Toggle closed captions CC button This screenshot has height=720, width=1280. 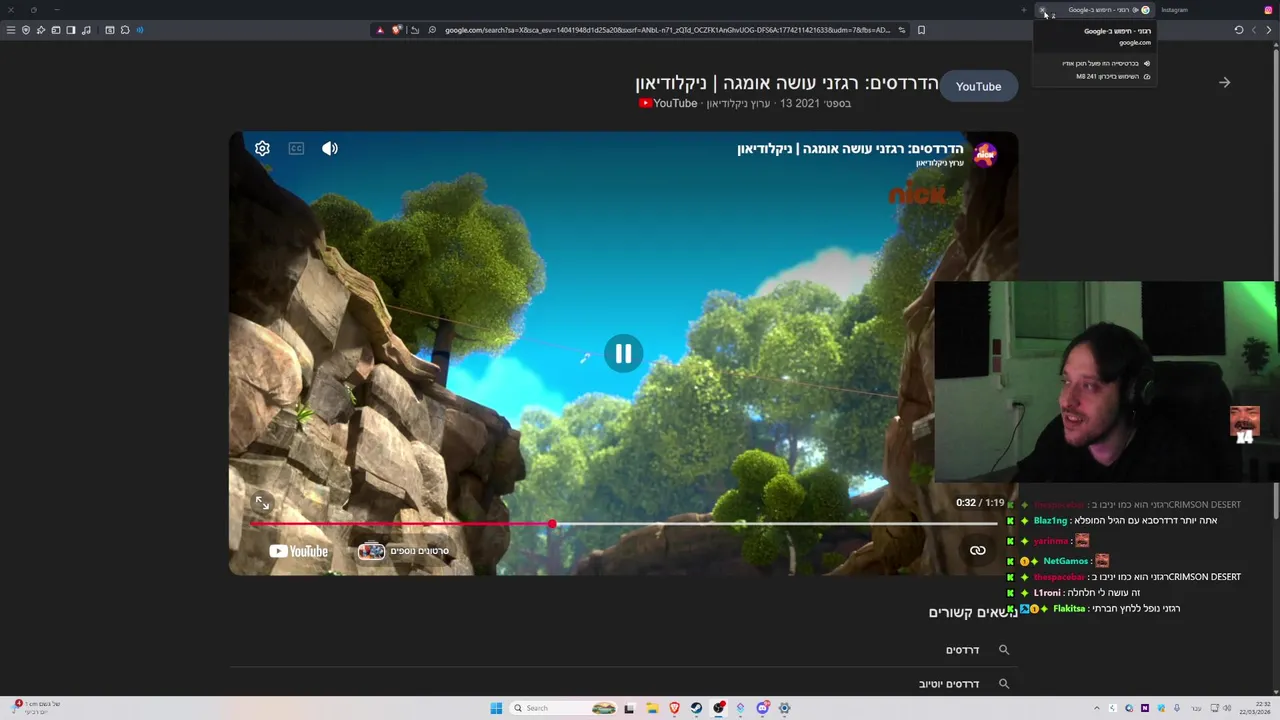point(296,148)
